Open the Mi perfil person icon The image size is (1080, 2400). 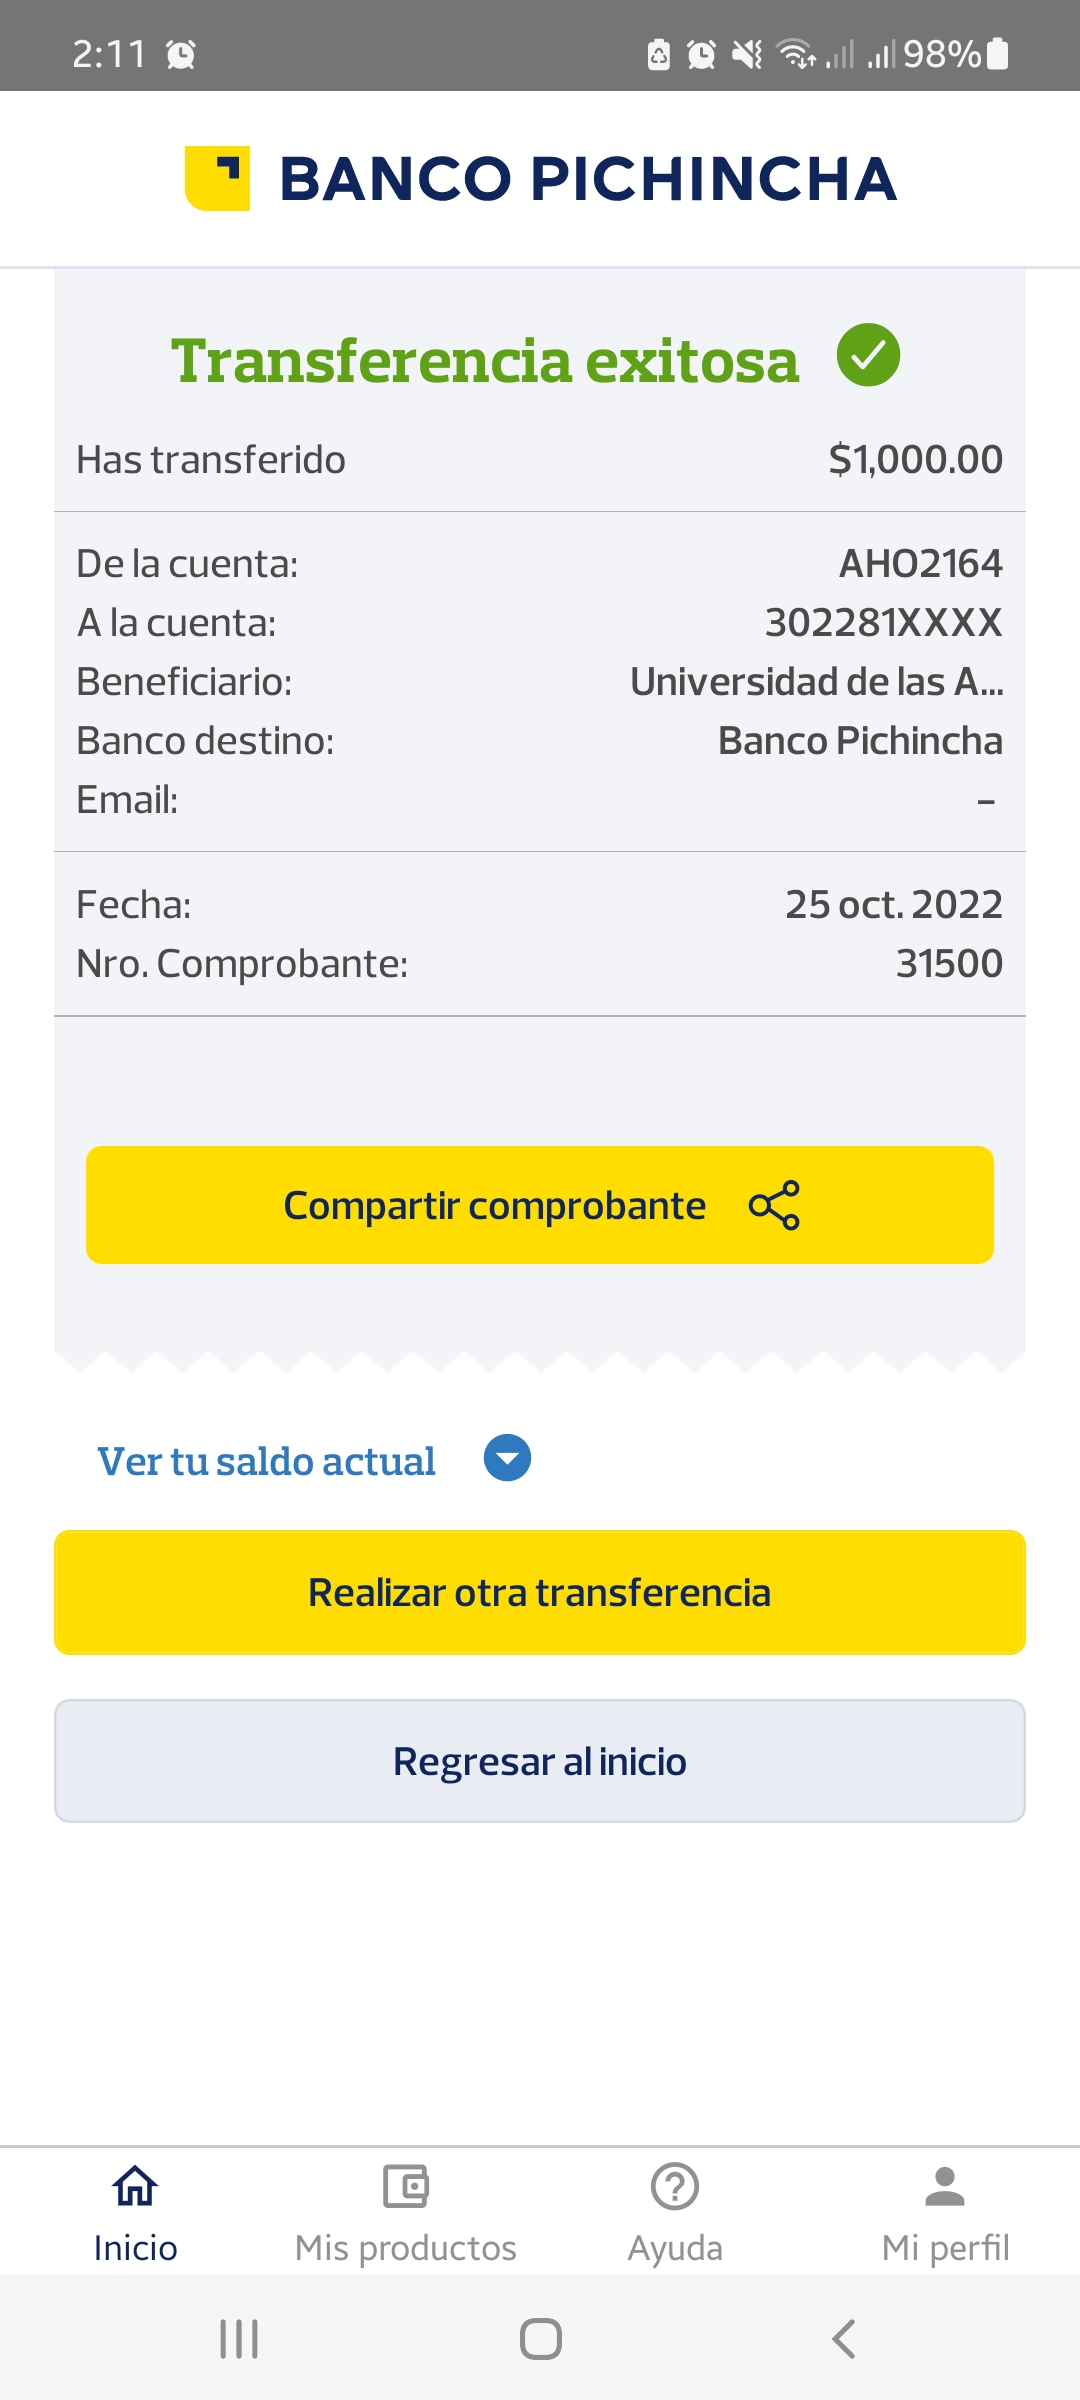pyautogui.click(x=945, y=2186)
